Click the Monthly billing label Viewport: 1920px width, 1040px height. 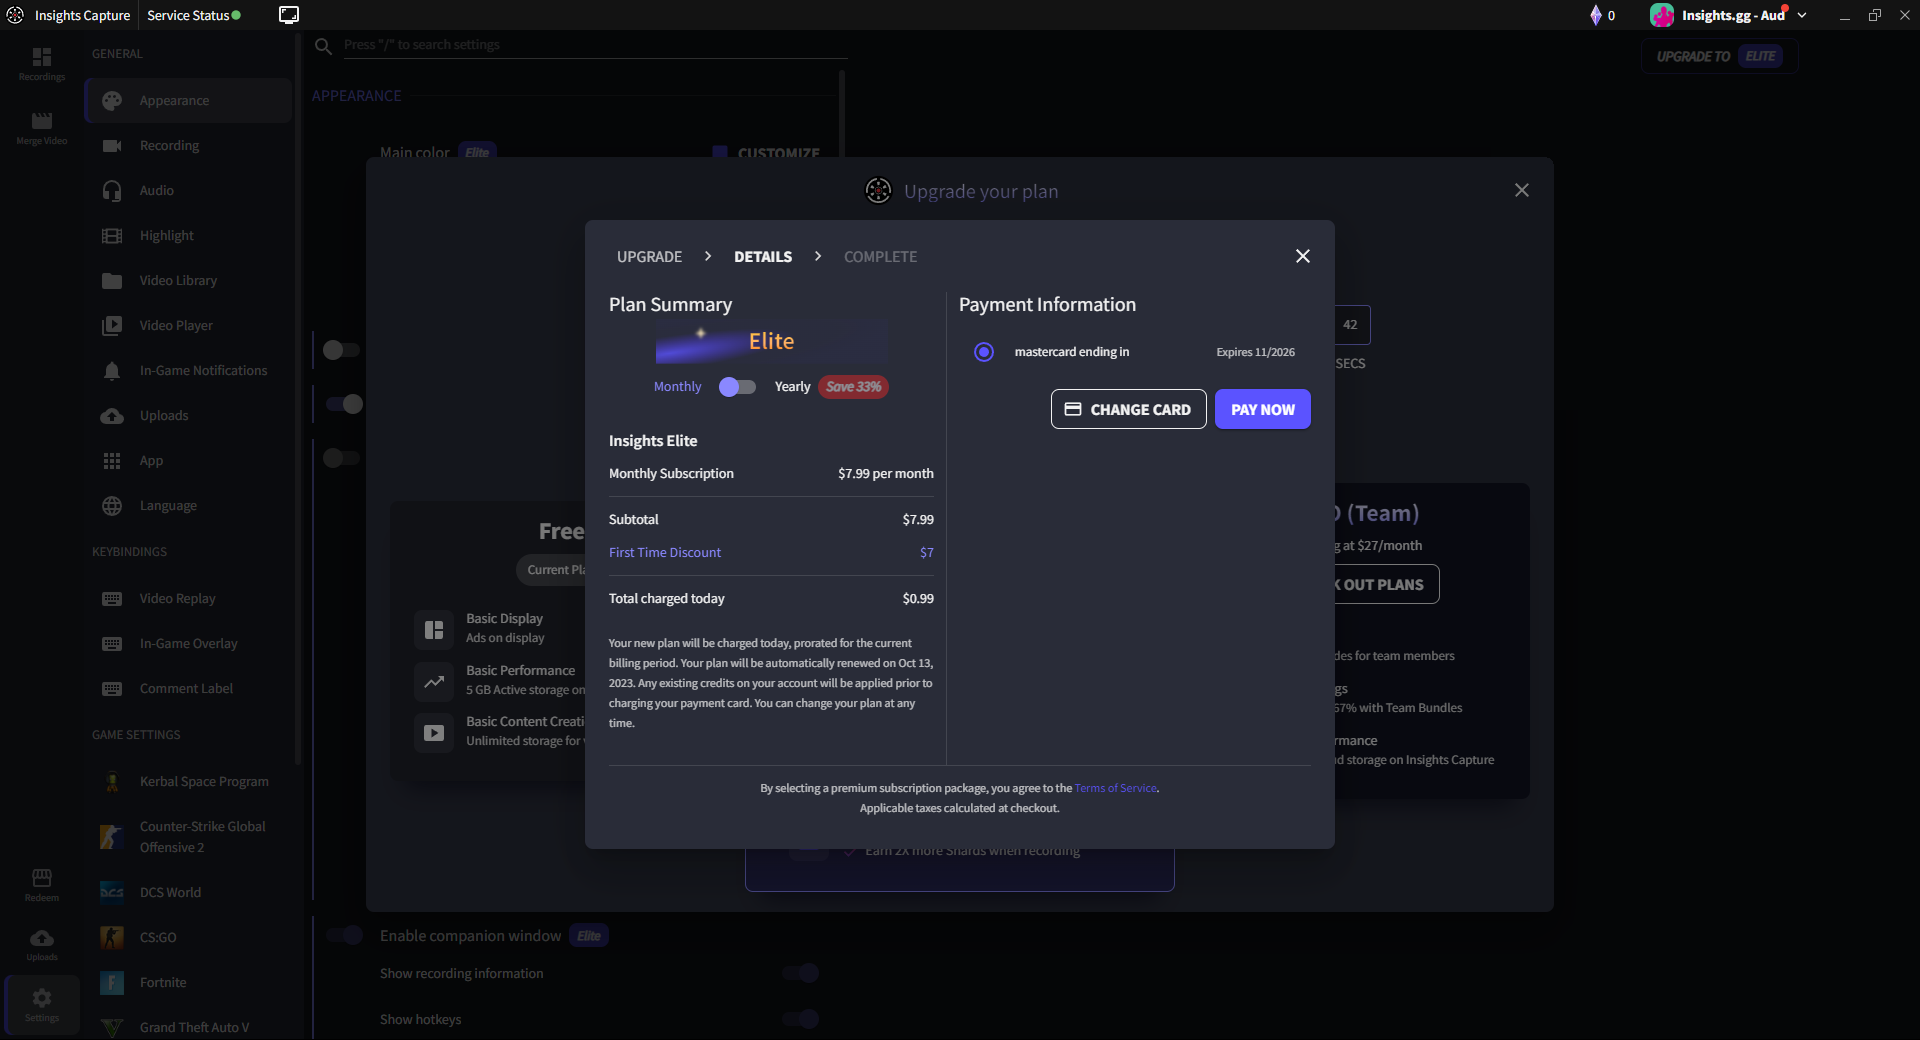(677, 387)
